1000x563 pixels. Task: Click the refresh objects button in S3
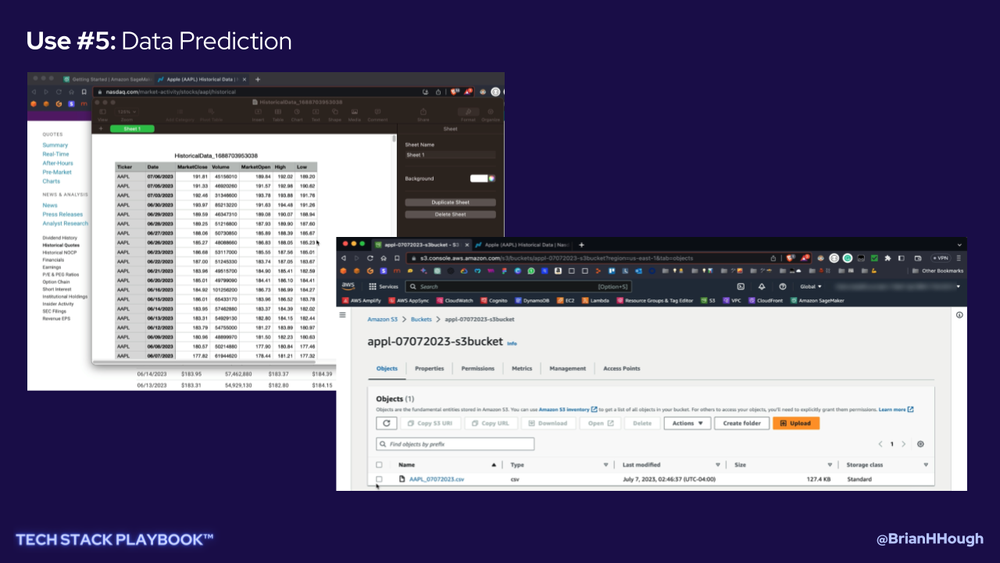pyautogui.click(x=386, y=423)
